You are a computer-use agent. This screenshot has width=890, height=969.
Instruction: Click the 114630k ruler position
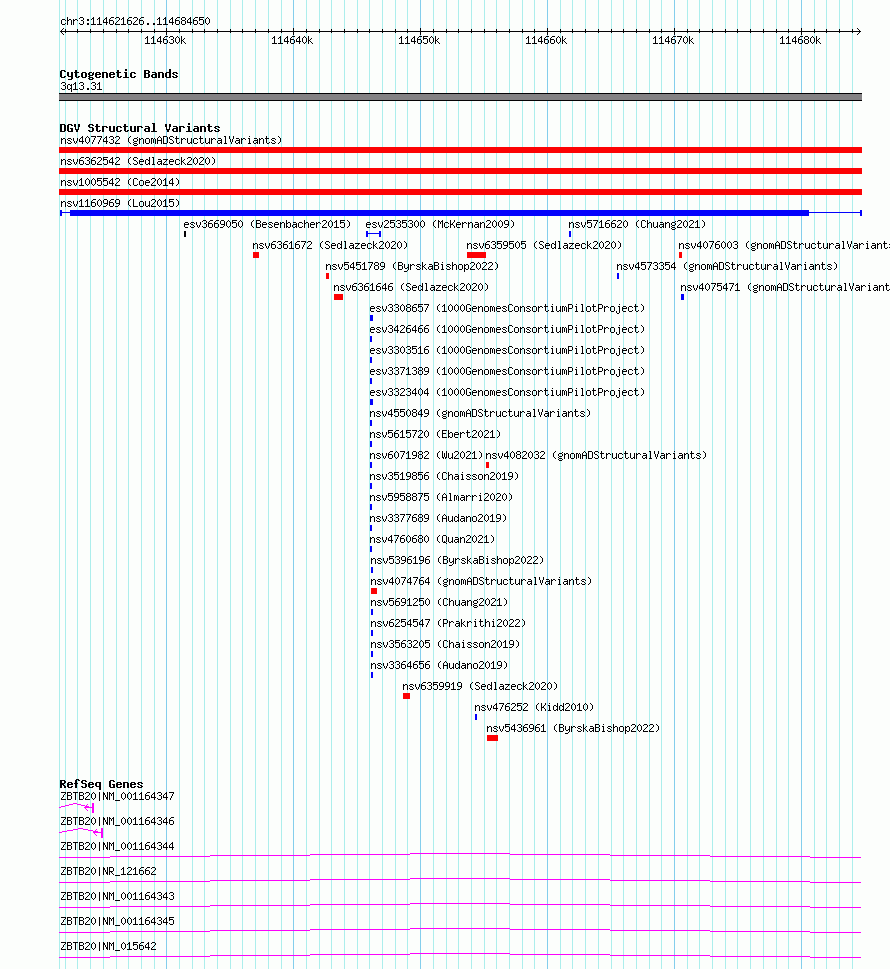click(165, 40)
